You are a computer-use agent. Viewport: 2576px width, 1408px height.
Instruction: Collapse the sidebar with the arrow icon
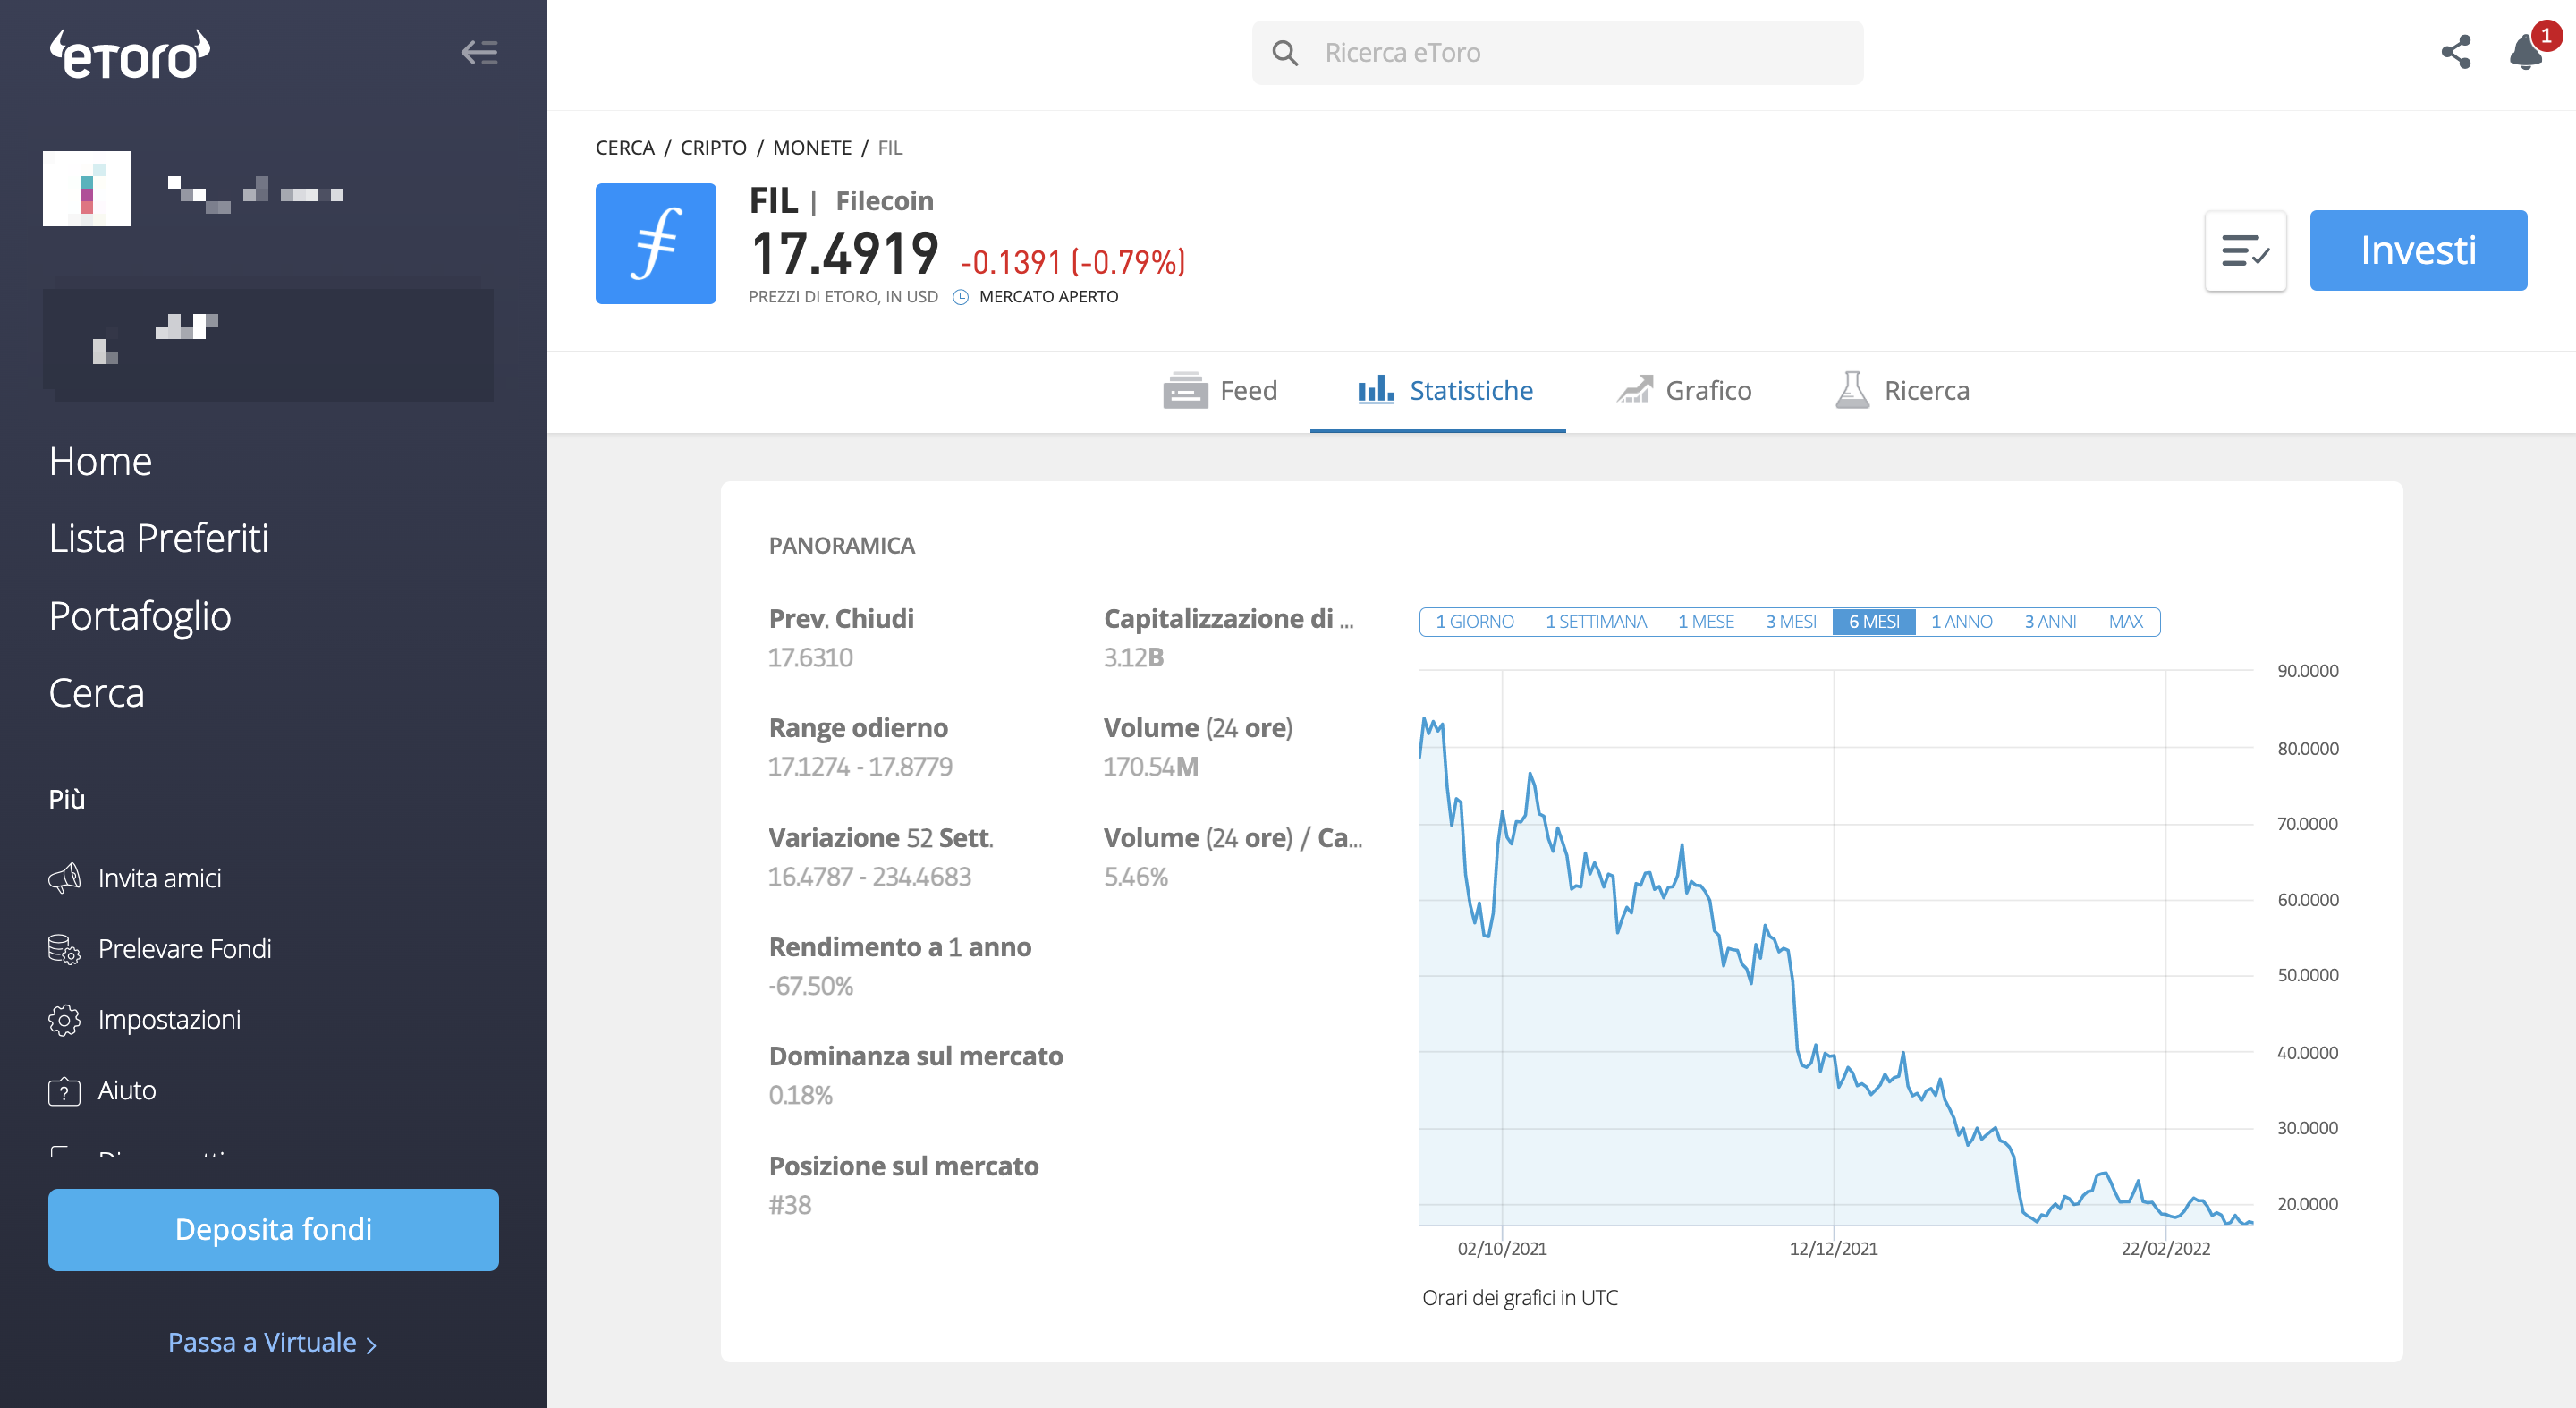coord(479,52)
